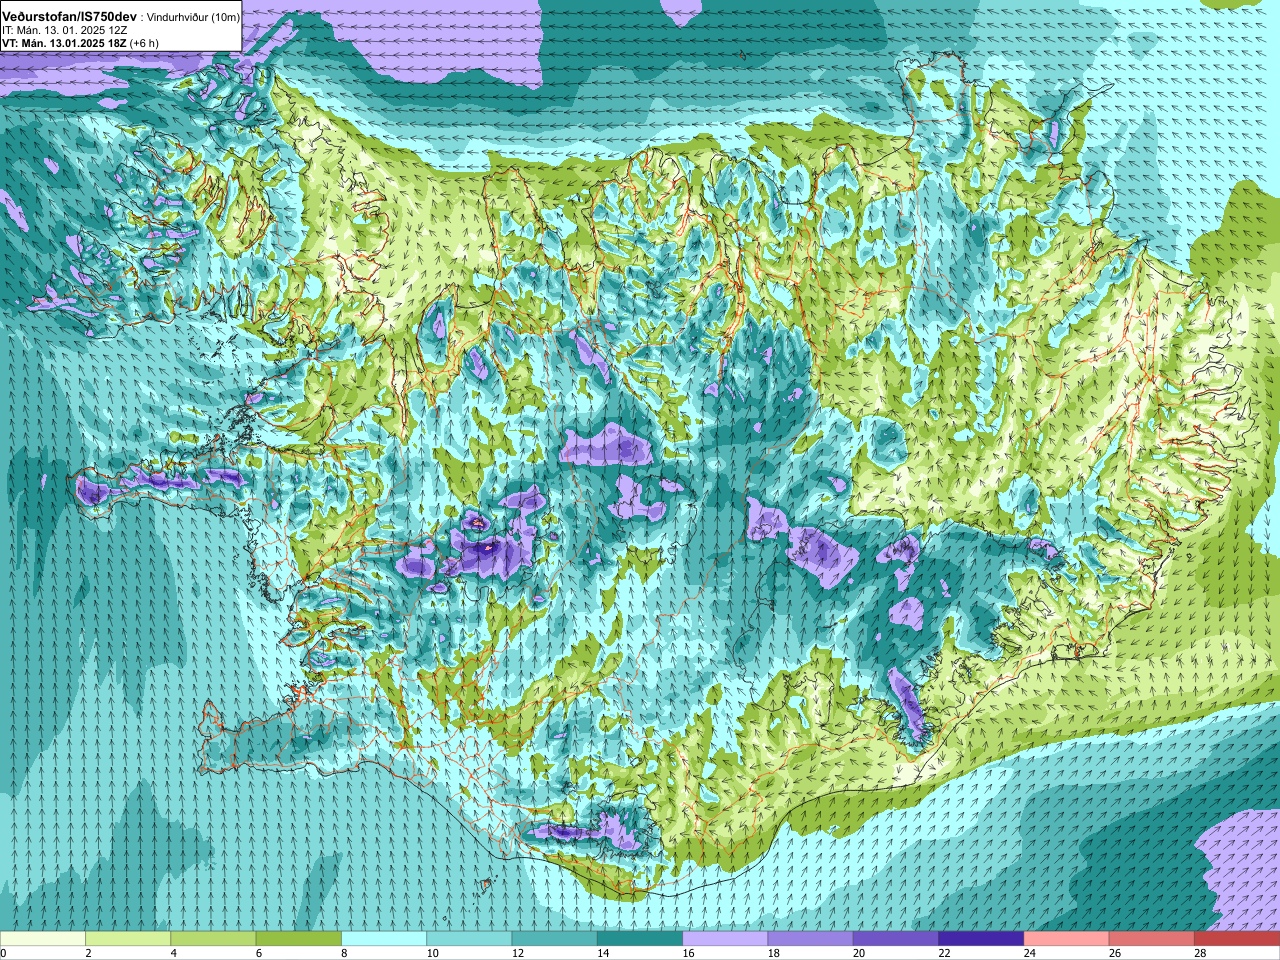
Task: Click the light pink 24–26 legend swatch
Action: pyautogui.click(x=1067, y=939)
